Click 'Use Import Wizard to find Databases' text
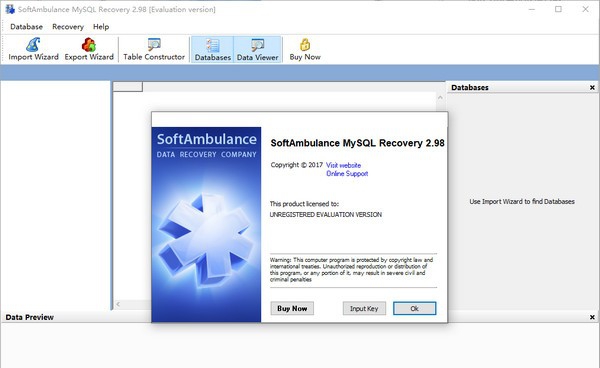Image resolution: width=600 pixels, height=368 pixels. click(x=522, y=202)
